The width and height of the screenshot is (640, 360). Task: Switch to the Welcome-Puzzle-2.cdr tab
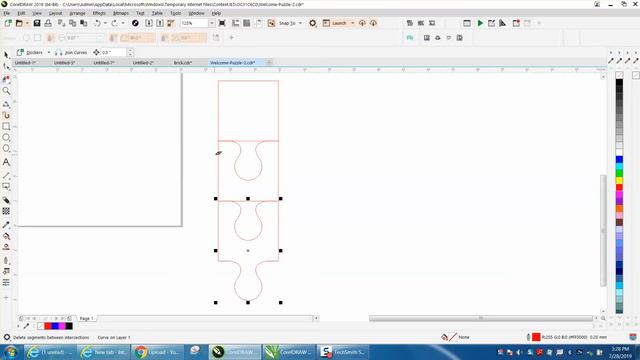pyautogui.click(x=232, y=63)
